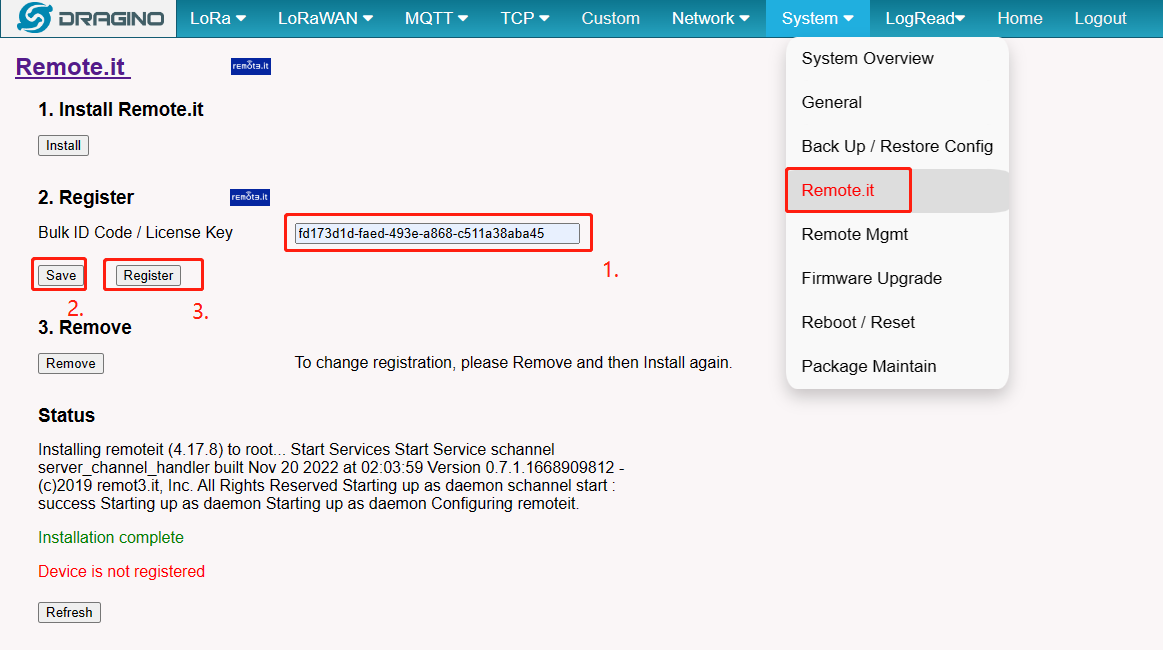Click remote.it logo beside page title
Viewport: 1163px width, 650px height.
251,66
